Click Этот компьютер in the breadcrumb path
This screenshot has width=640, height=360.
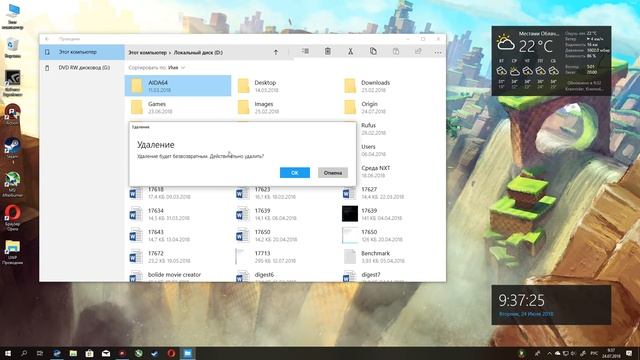pyautogui.click(x=147, y=53)
